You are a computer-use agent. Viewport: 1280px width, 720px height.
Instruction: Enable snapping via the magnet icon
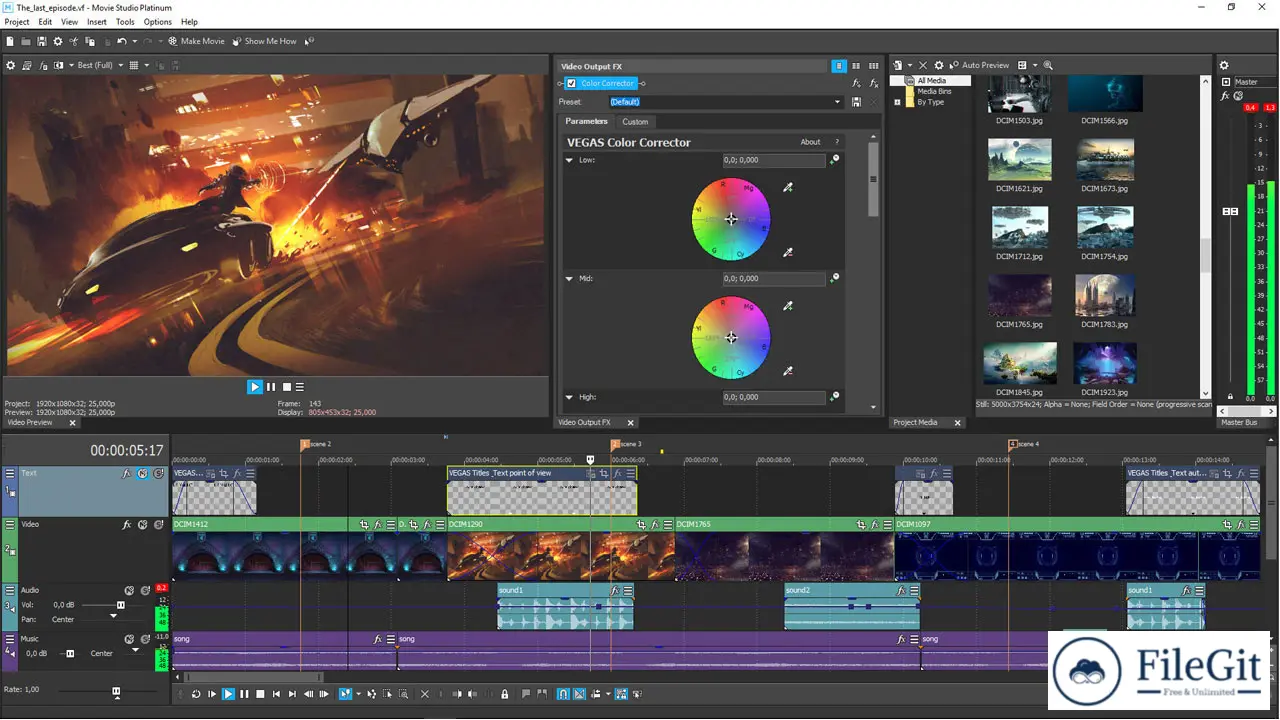pos(562,694)
